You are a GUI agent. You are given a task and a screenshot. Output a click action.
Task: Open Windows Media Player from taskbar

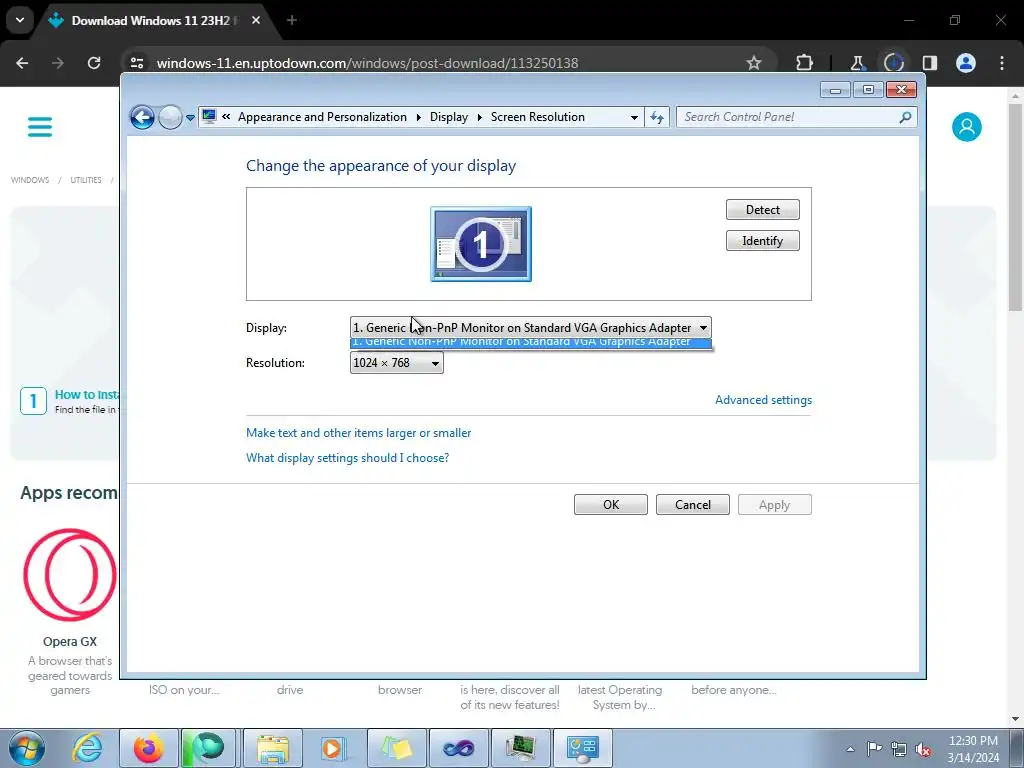334,748
